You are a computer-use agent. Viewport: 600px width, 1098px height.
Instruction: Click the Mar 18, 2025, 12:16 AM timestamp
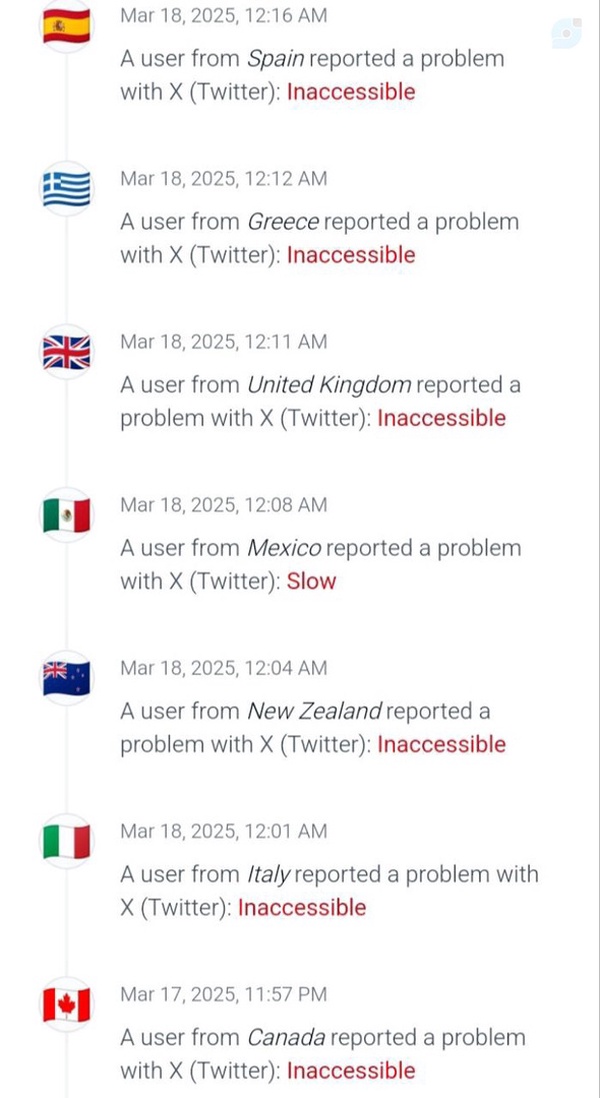coord(223,15)
